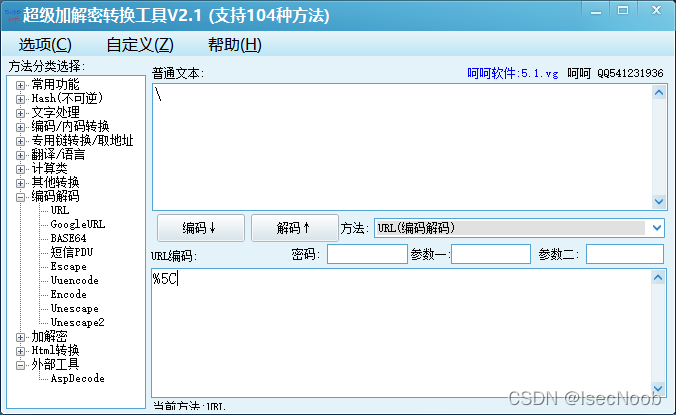676x415 pixels.
Task: Click the 编码↓ button
Action: tap(201, 228)
